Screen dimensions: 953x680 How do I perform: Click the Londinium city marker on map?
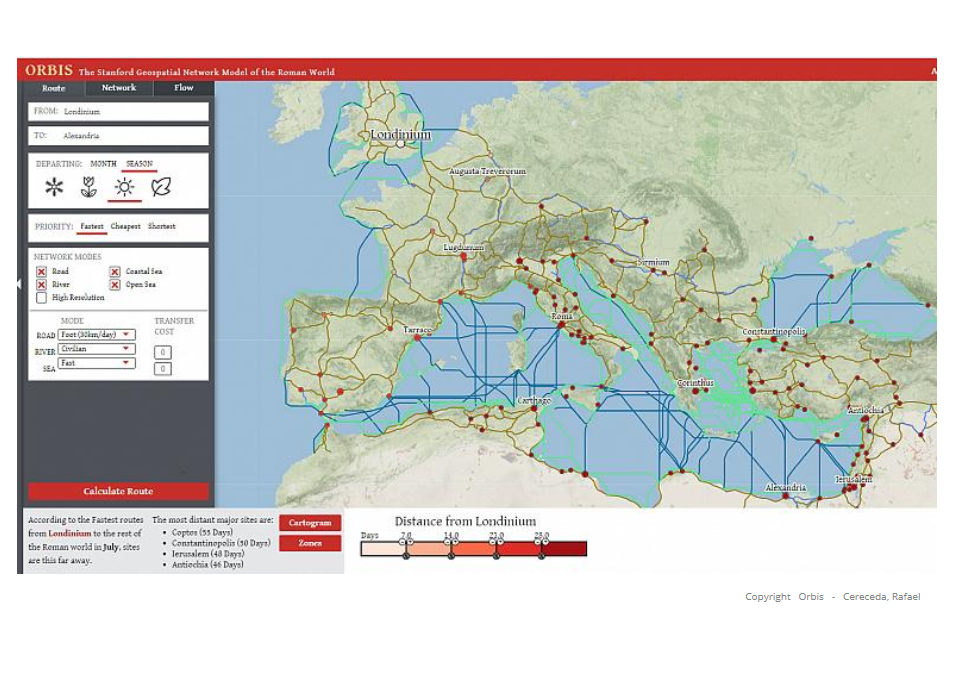pyautogui.click(x=400, y=143)
